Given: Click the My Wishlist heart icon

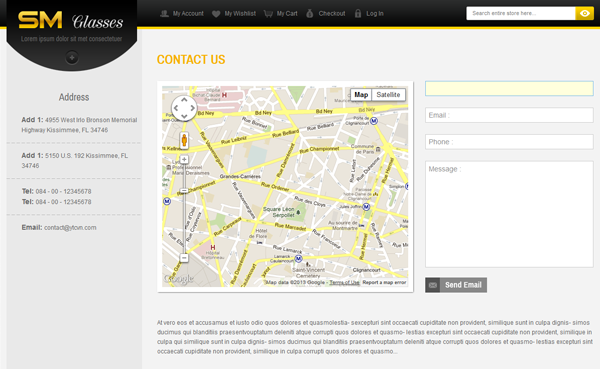Looking at the screenshot, I should pos(216,14).
